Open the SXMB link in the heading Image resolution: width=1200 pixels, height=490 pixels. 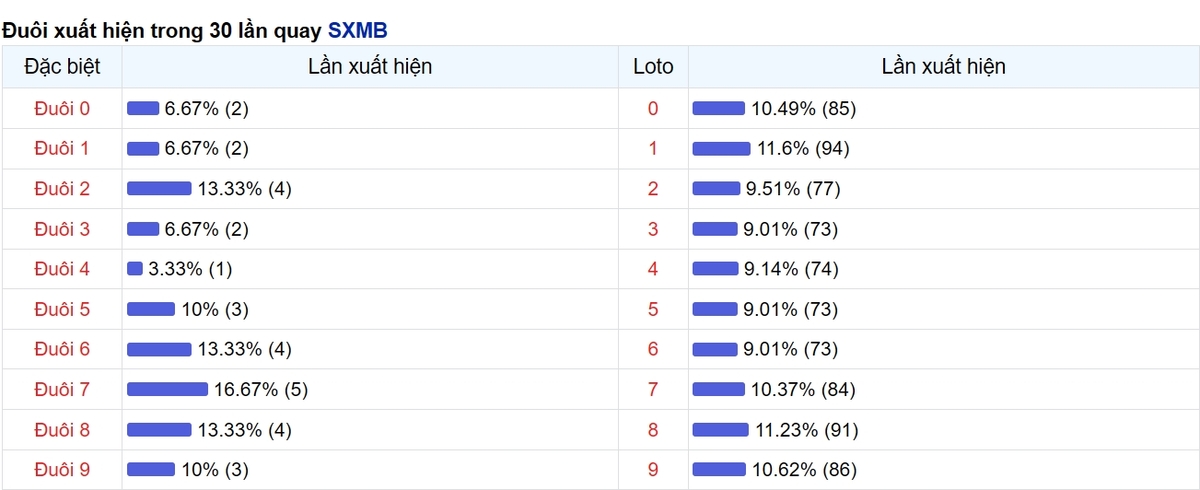(x=358, y=31)
